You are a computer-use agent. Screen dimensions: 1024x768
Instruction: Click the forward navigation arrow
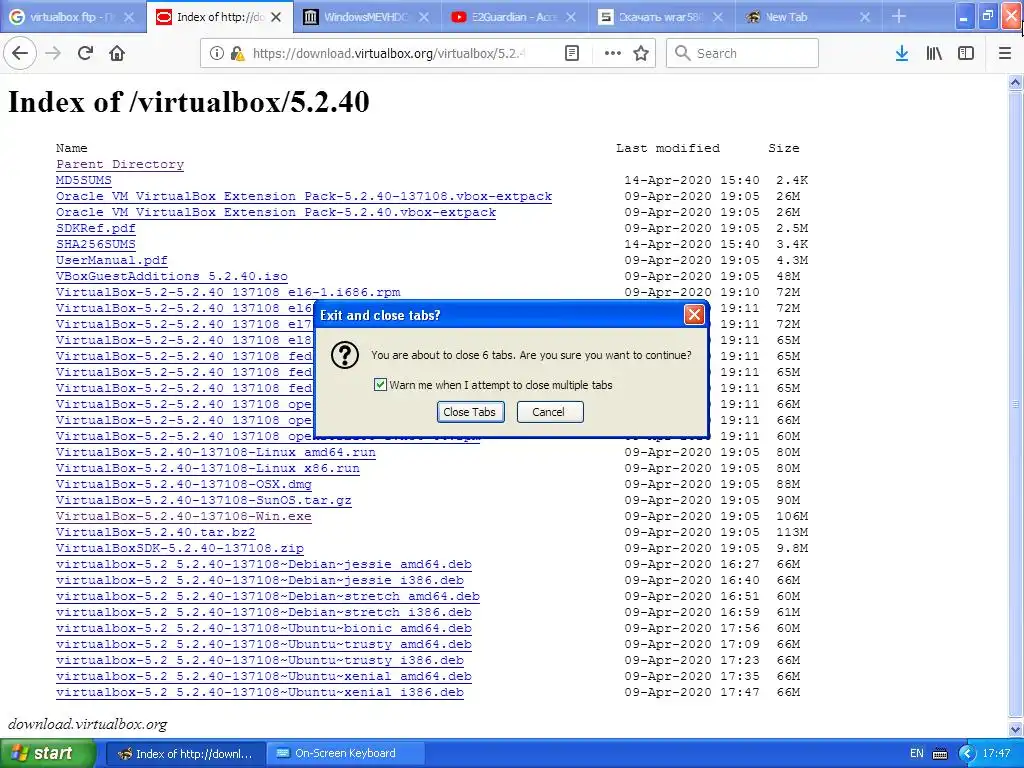click(53, 53)
